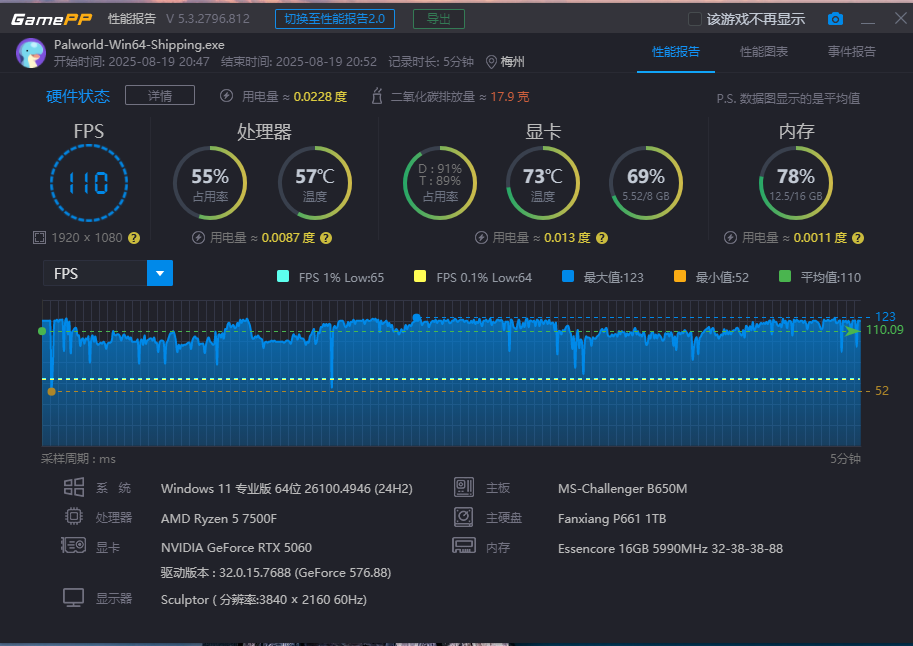Click the monitor icon beside 显示器
Viewport: 913px width, 646px height.
point(73,598)
